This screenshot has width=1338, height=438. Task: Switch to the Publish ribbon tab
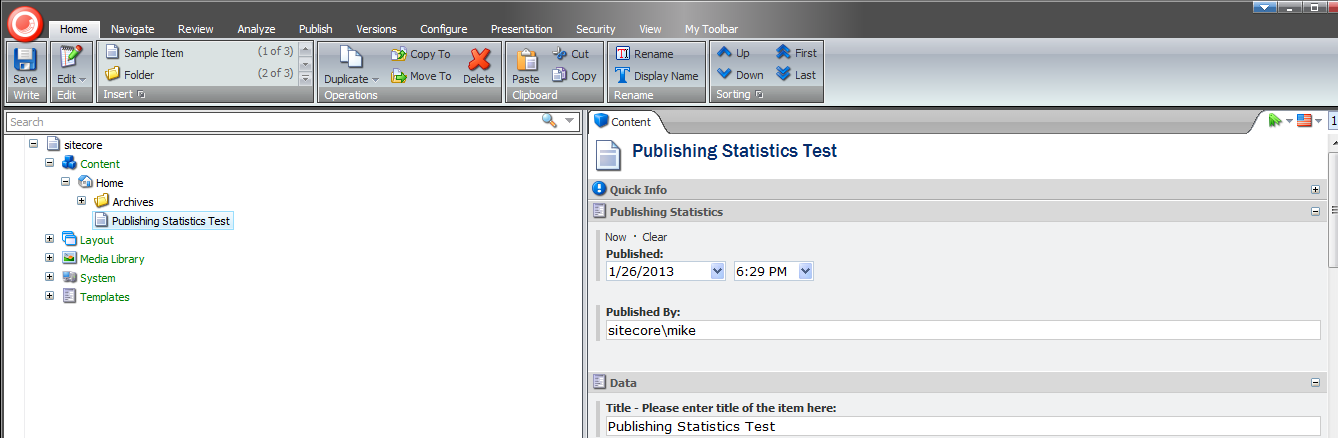coord(315,29)
